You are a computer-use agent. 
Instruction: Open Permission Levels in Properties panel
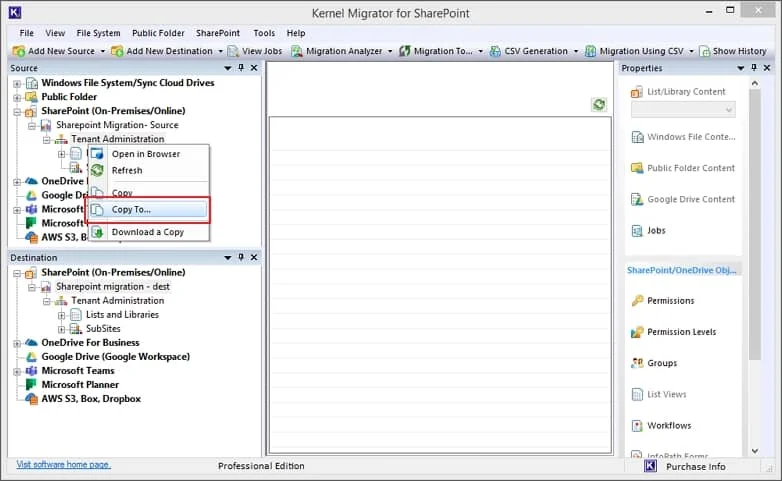674,332
